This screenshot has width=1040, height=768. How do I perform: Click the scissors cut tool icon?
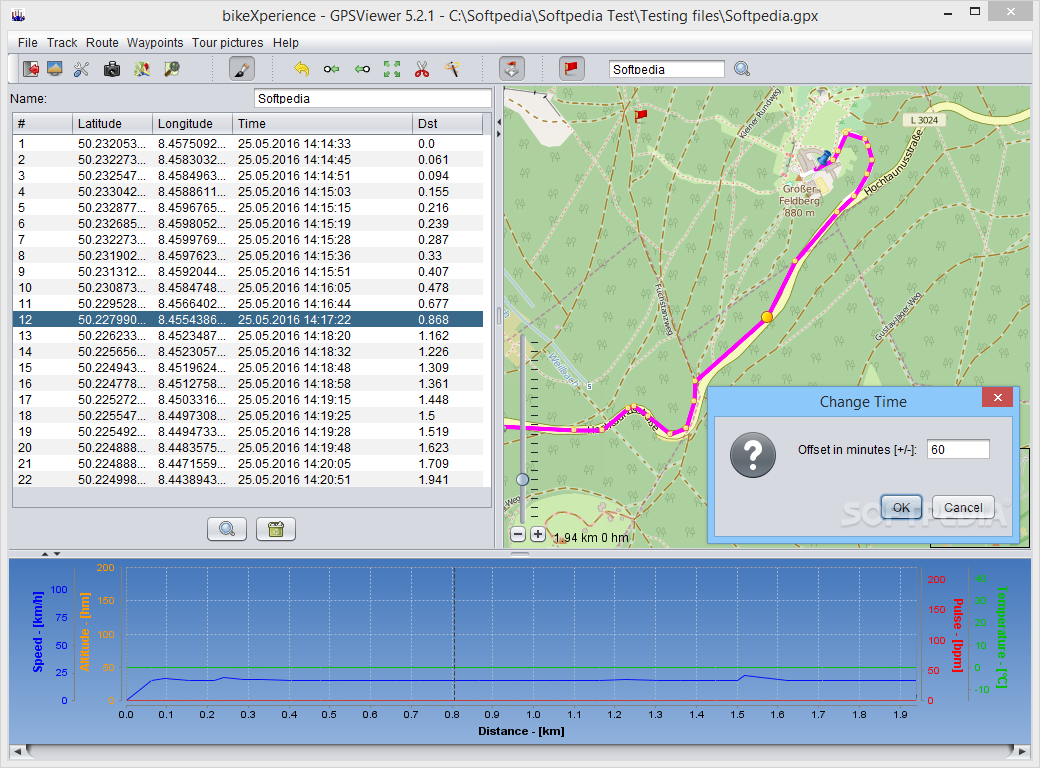coord(422,69)
